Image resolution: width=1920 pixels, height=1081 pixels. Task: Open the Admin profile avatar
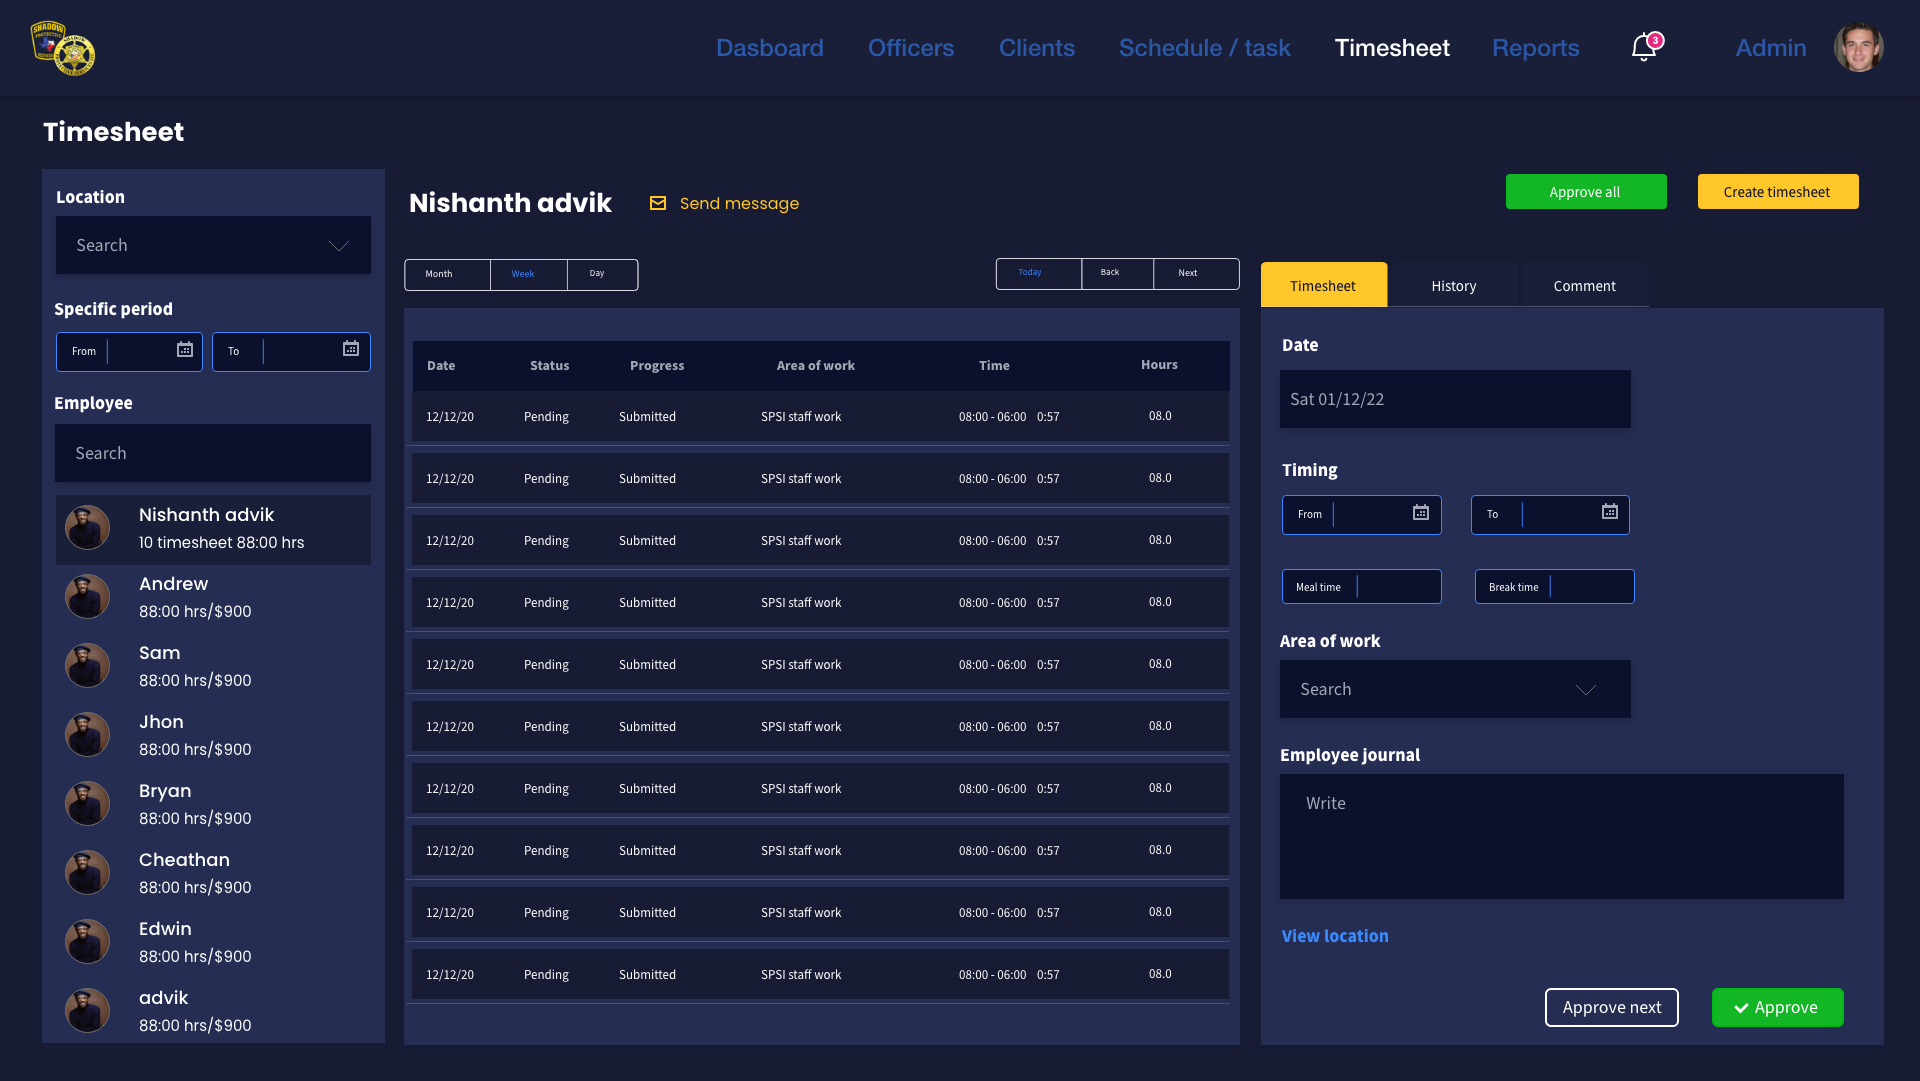tap(1858, 48)
